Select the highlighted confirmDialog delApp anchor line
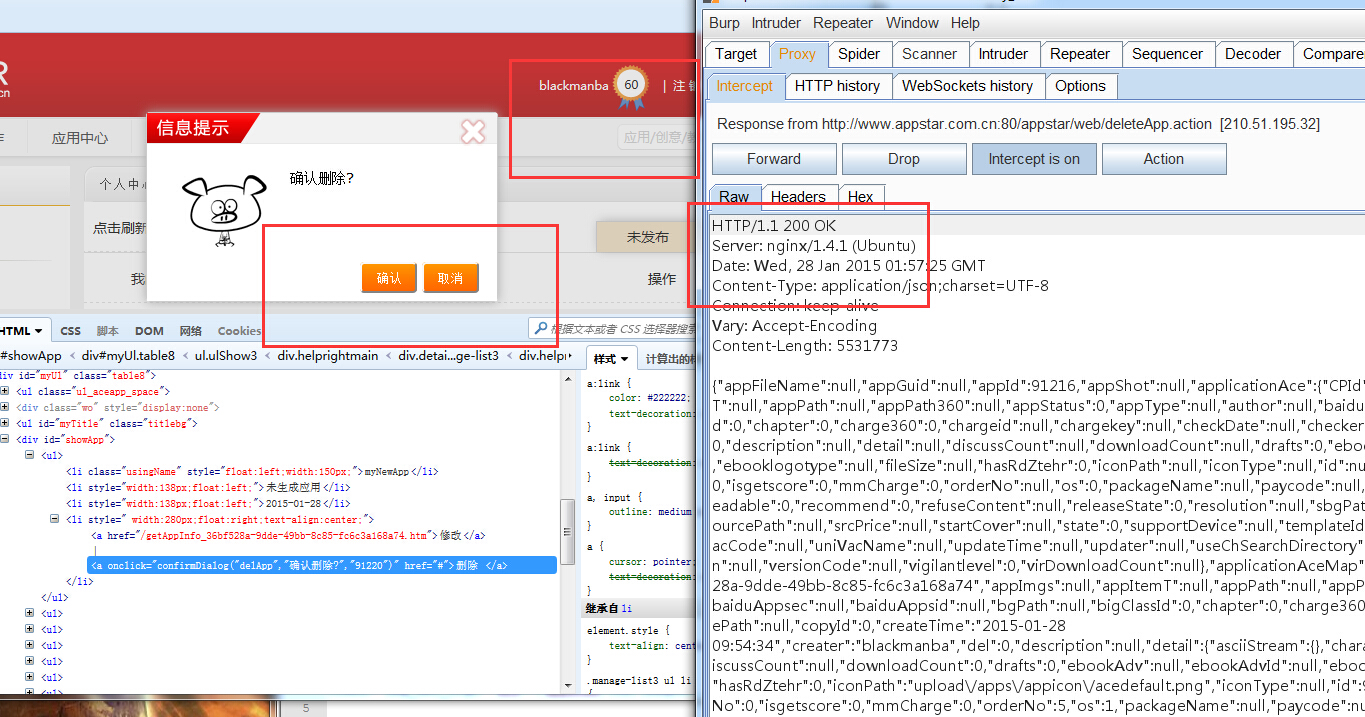The width and height of the screenshot is (1365, 717). click(322, 566)
